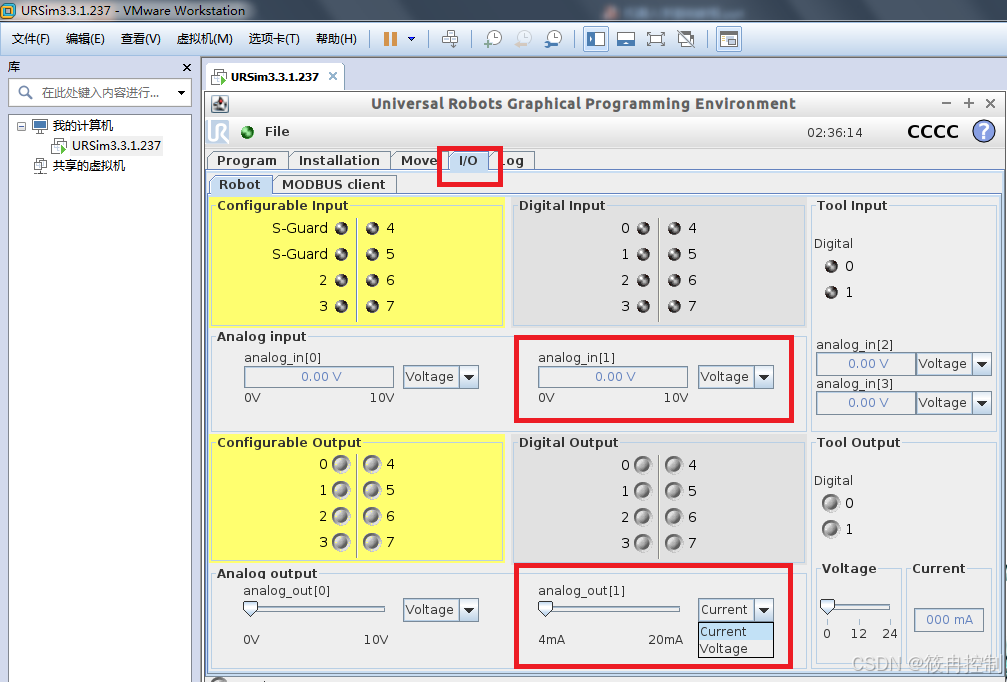Click the analog_out[1] Current combo box
The width and height of the screenshot is (1007, 682).
click(x=735, y=610)
